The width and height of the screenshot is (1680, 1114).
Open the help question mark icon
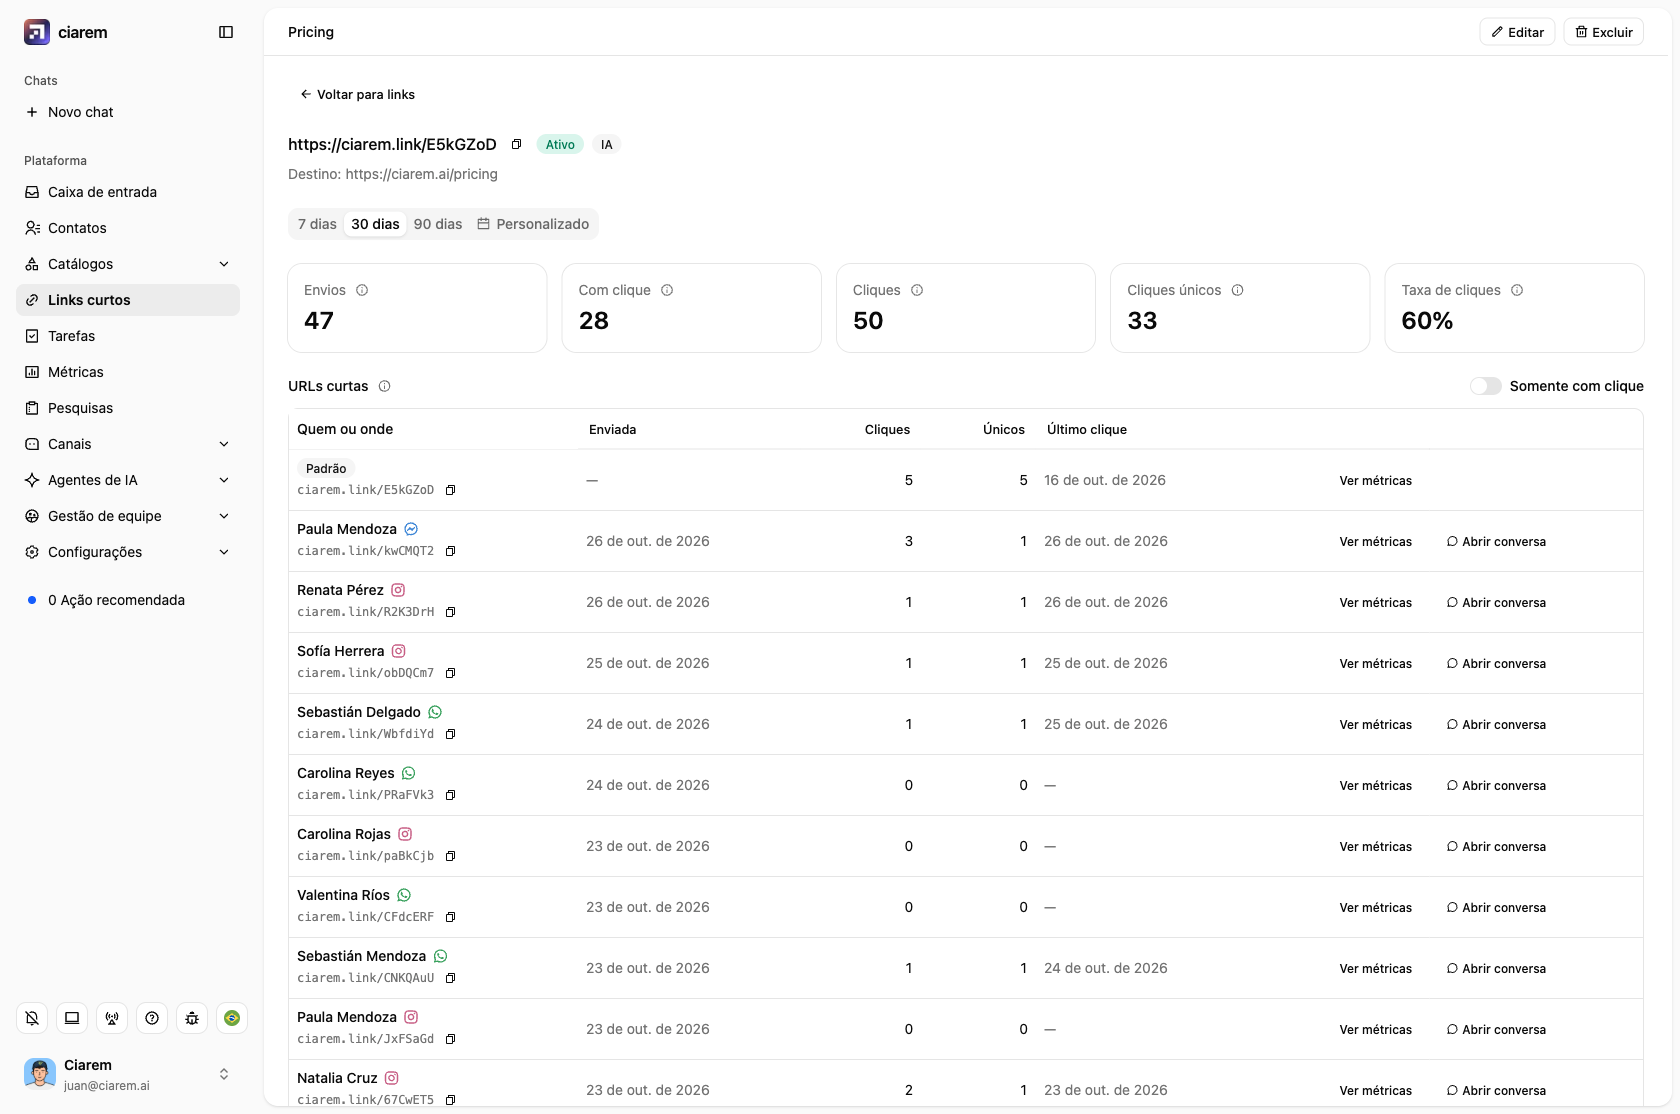coord(152,1018)
